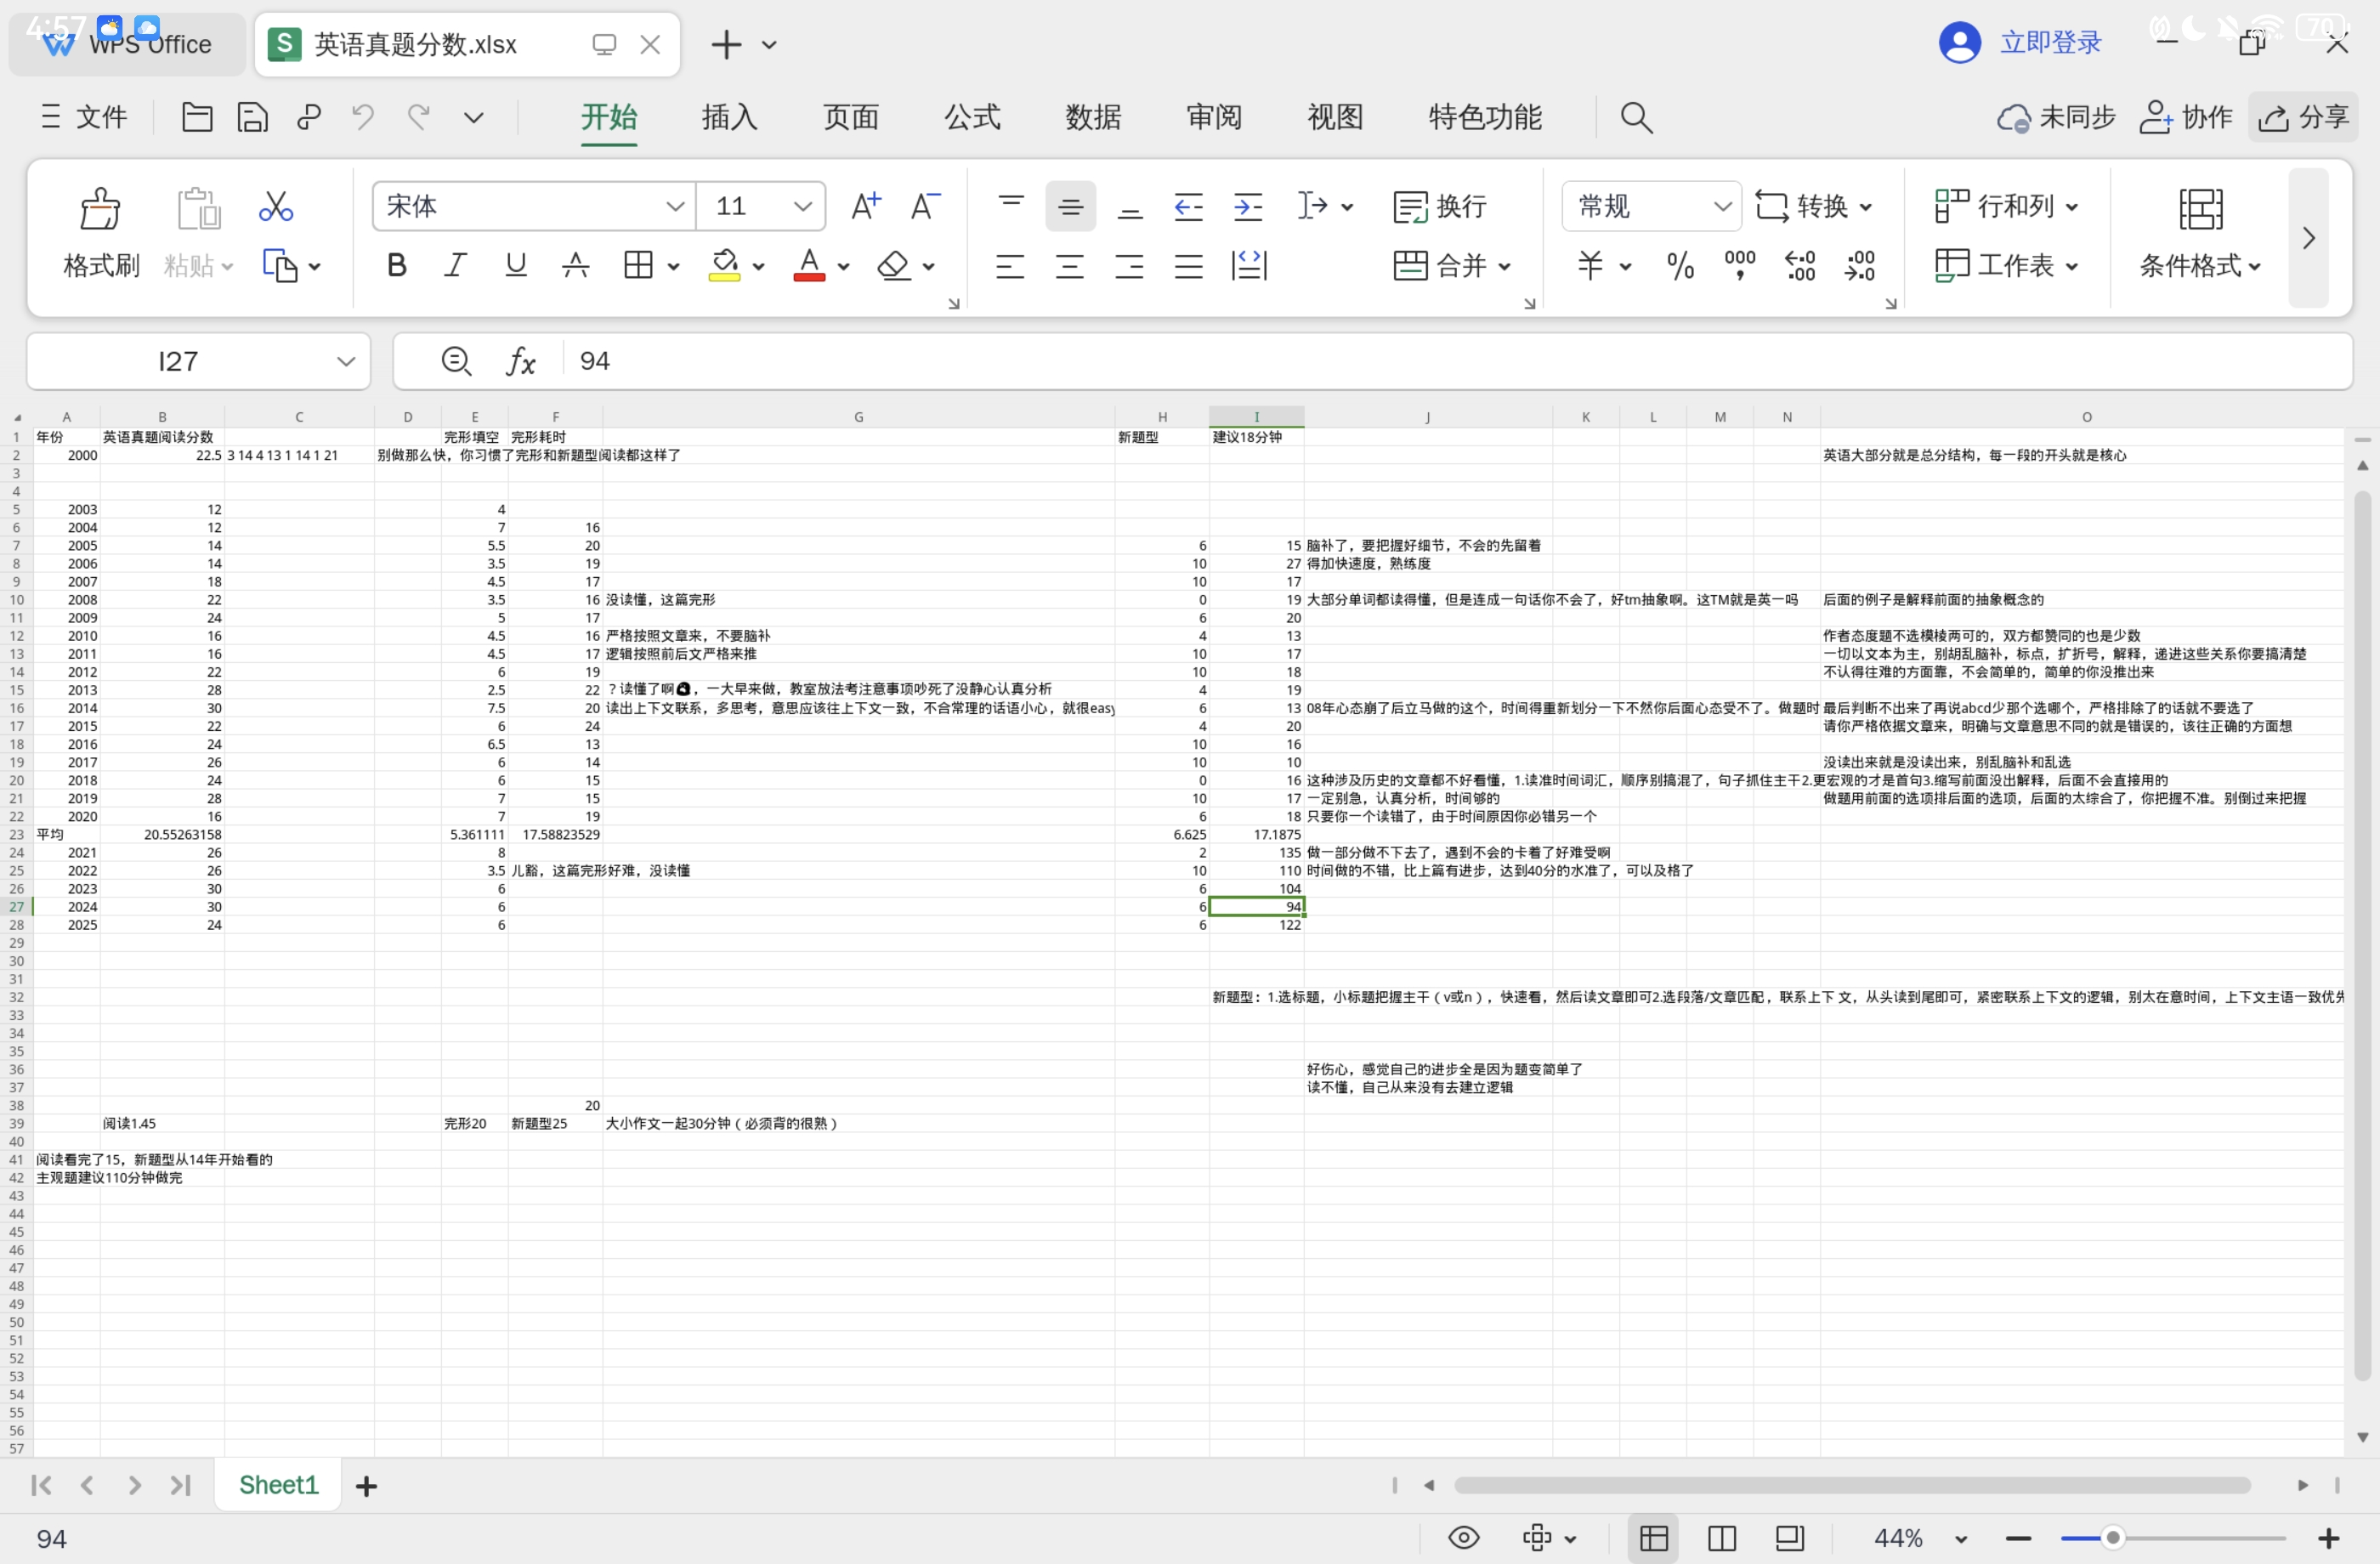Click the horizontal scrollbar thumb
The width and height of the screenshot is (2380, 1564).
1852,1486
